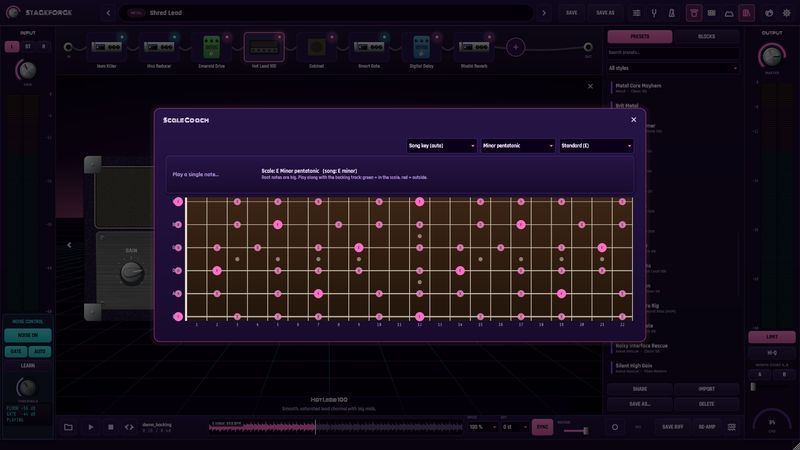
Task: Add a new block with plus button
Action: click(515, 47)
